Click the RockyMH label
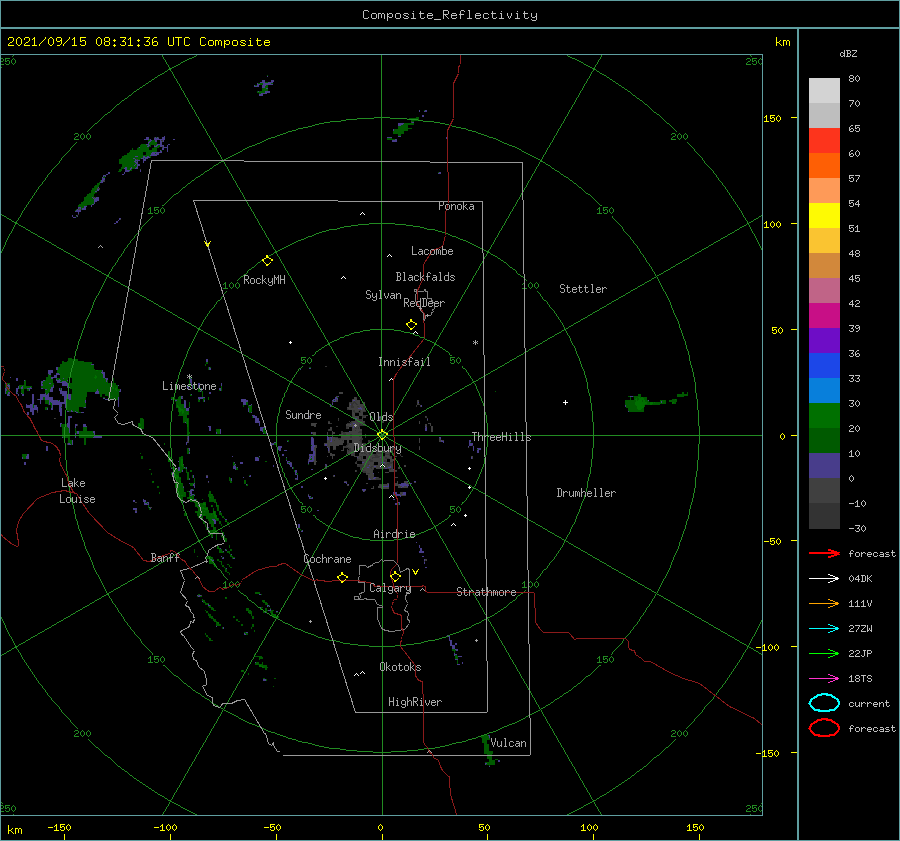 264,280
